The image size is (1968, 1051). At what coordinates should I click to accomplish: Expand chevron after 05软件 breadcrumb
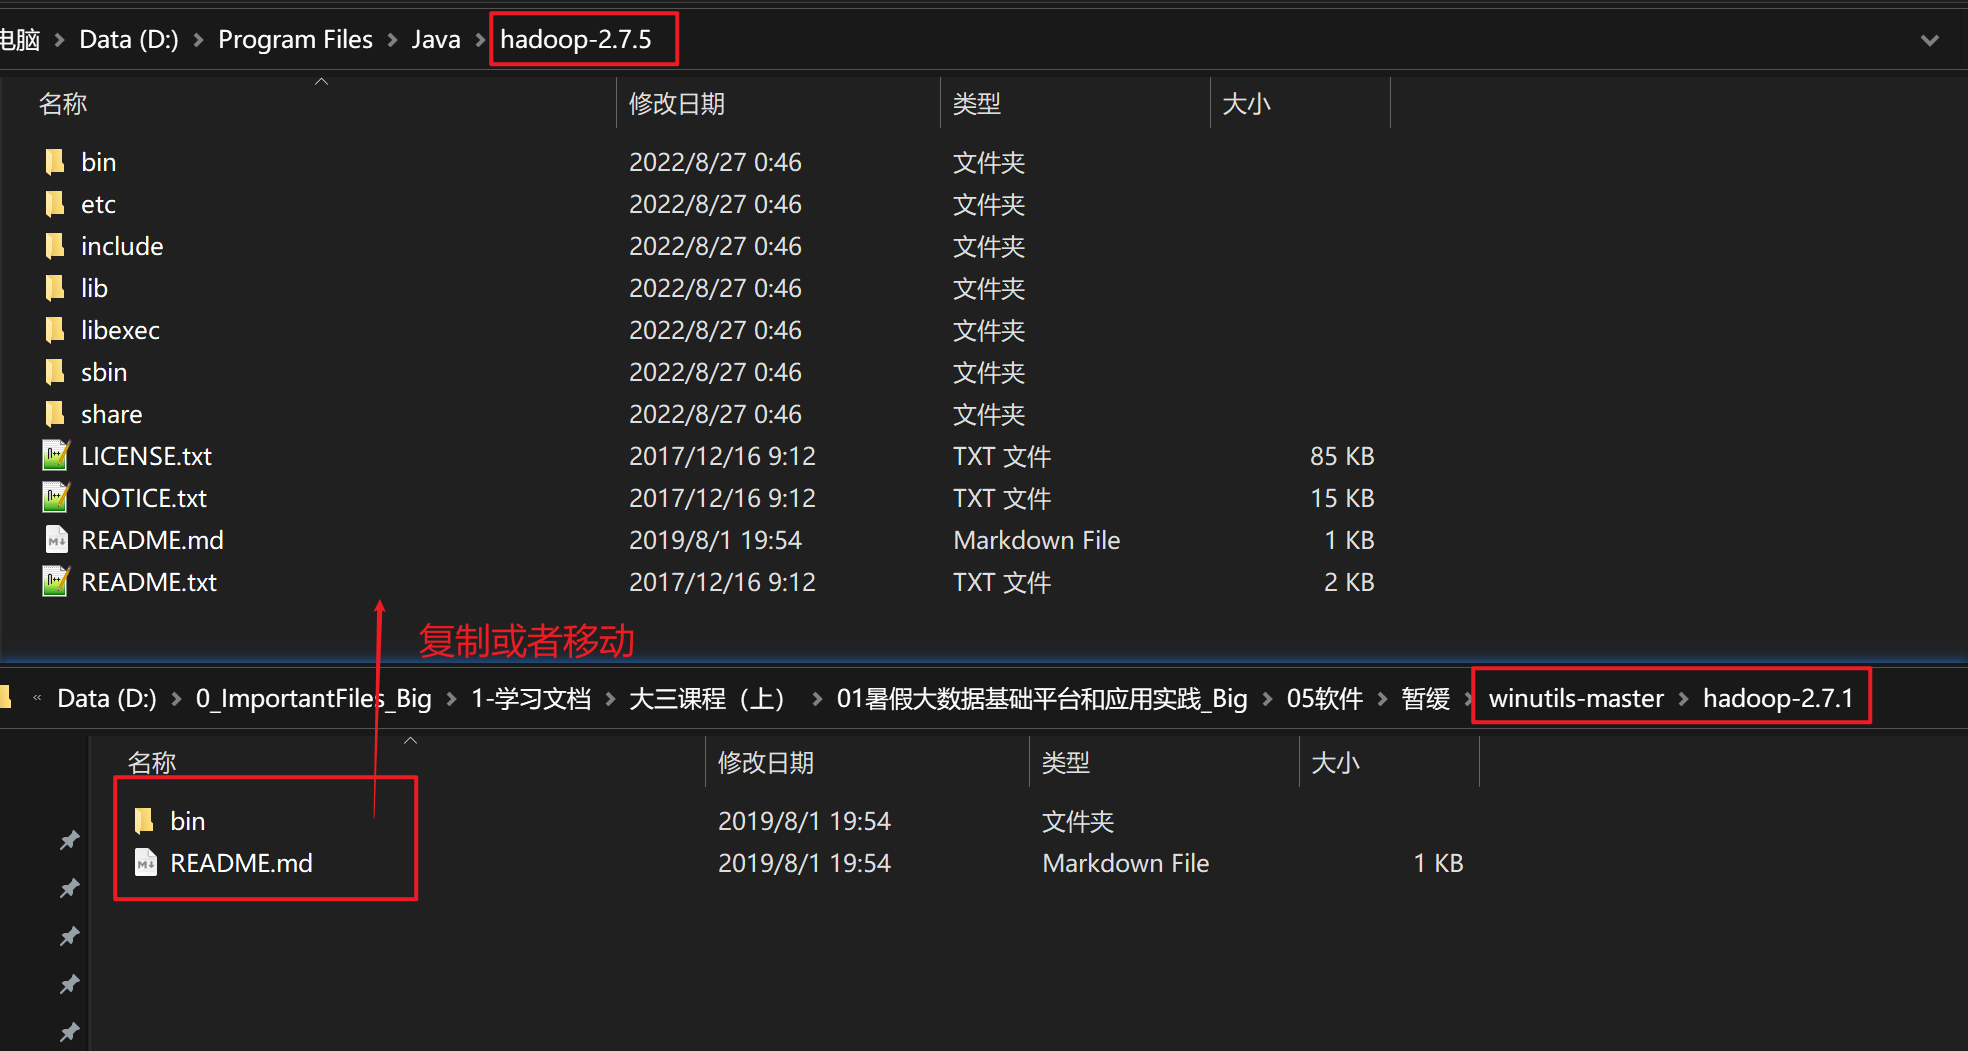coord(1382,698)
